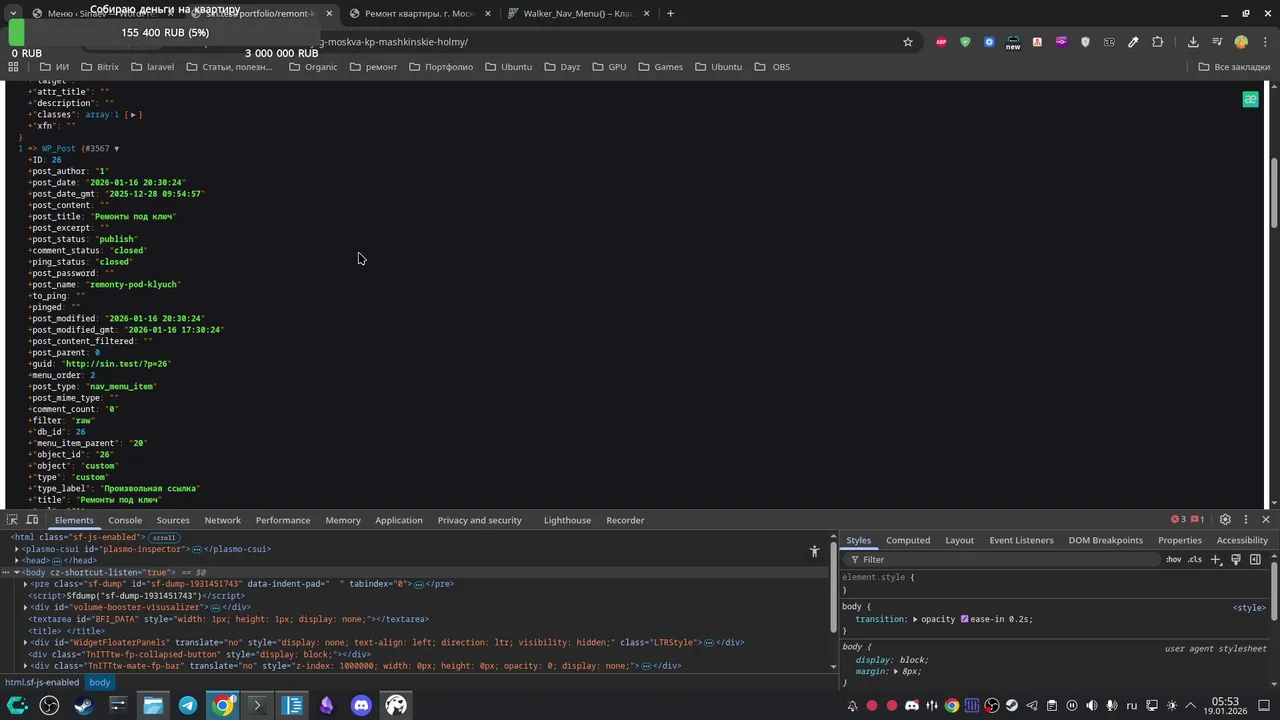The width and height of the screenshot is (1280, 720).
Task: Toggle the :hov element state panel
Action: 1173,560
